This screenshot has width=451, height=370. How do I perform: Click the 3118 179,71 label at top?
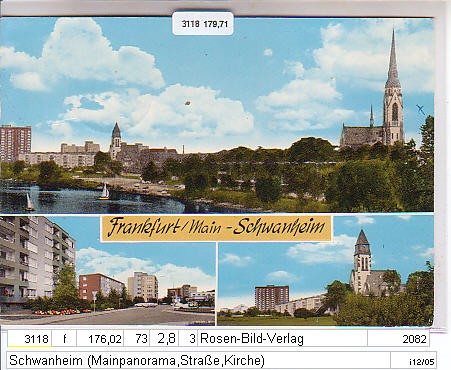[x=203, y=23]
